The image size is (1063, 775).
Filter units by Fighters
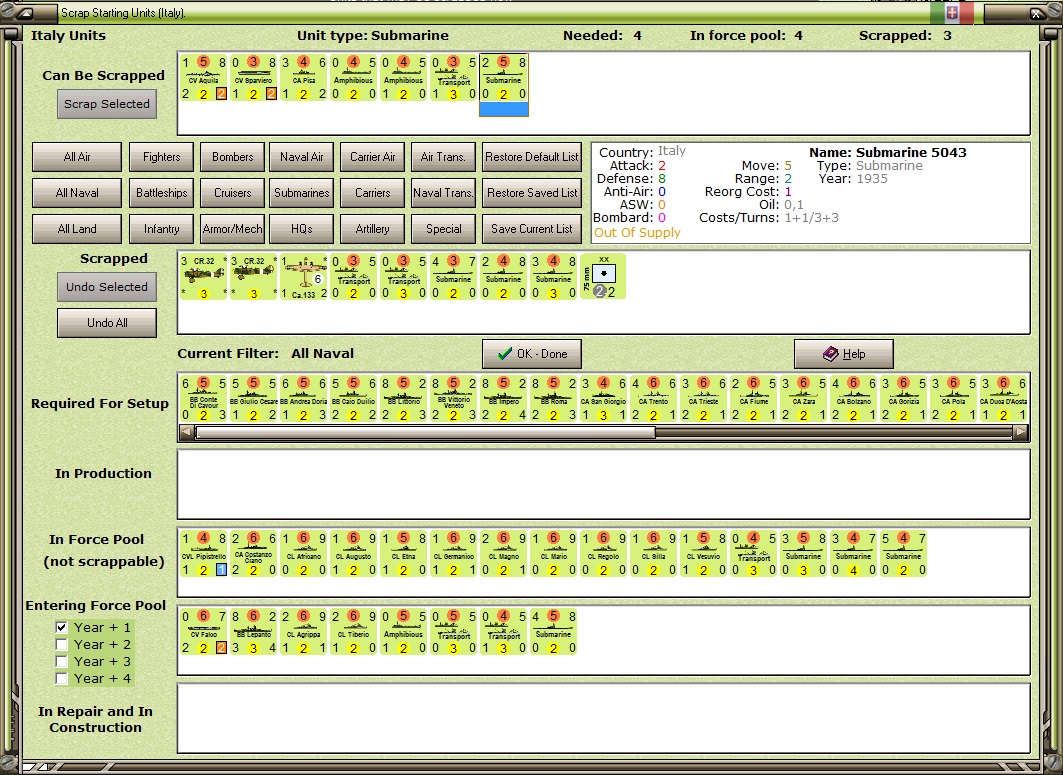tap(161, 157)
